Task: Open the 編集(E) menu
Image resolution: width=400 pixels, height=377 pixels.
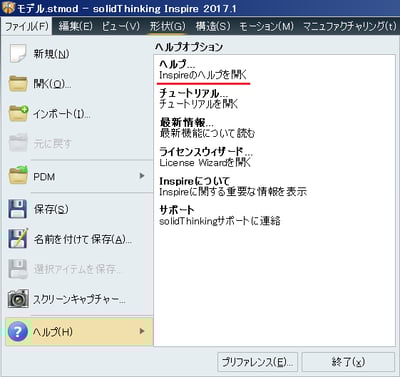Action: pyautogui.click(x=76, y=26)
